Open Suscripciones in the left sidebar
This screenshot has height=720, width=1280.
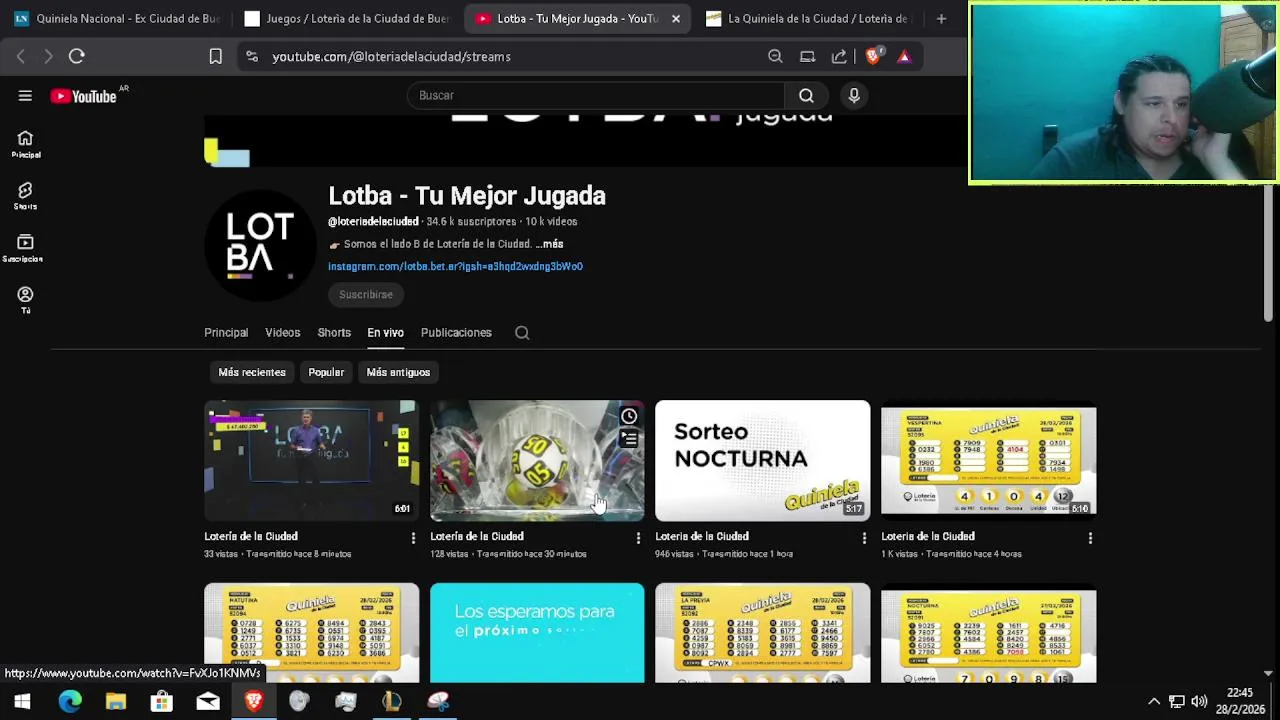[25, 248]
